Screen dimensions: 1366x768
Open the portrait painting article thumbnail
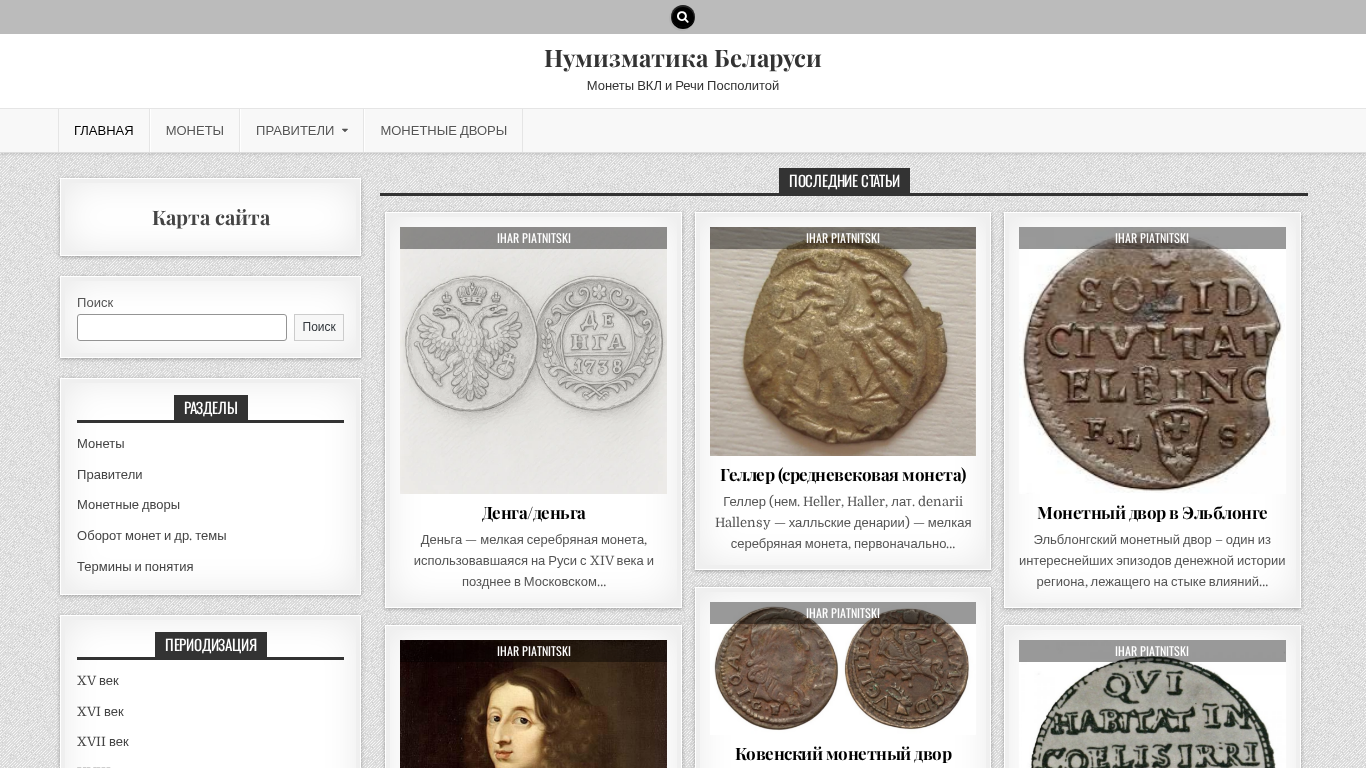pos(533,704)
